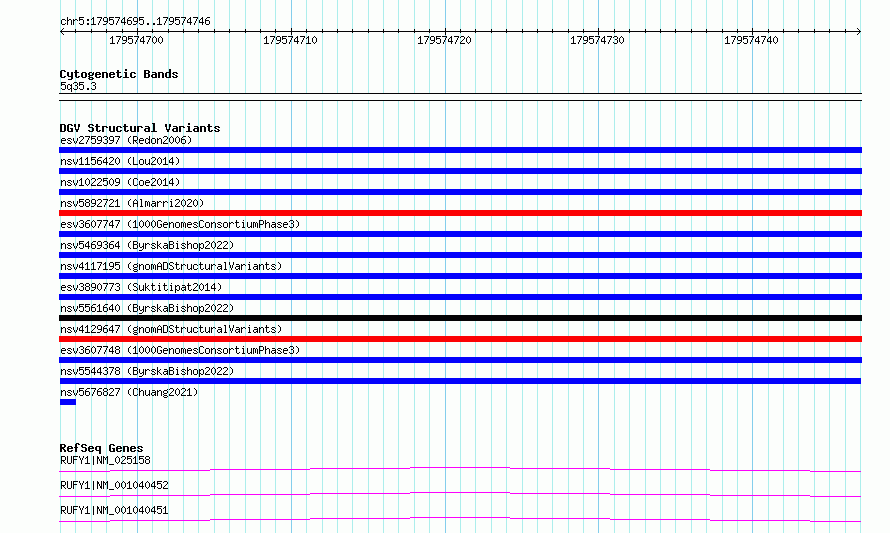
Task: Open gene RUFY1|NM_001040452 label
Action: [114, 485]
